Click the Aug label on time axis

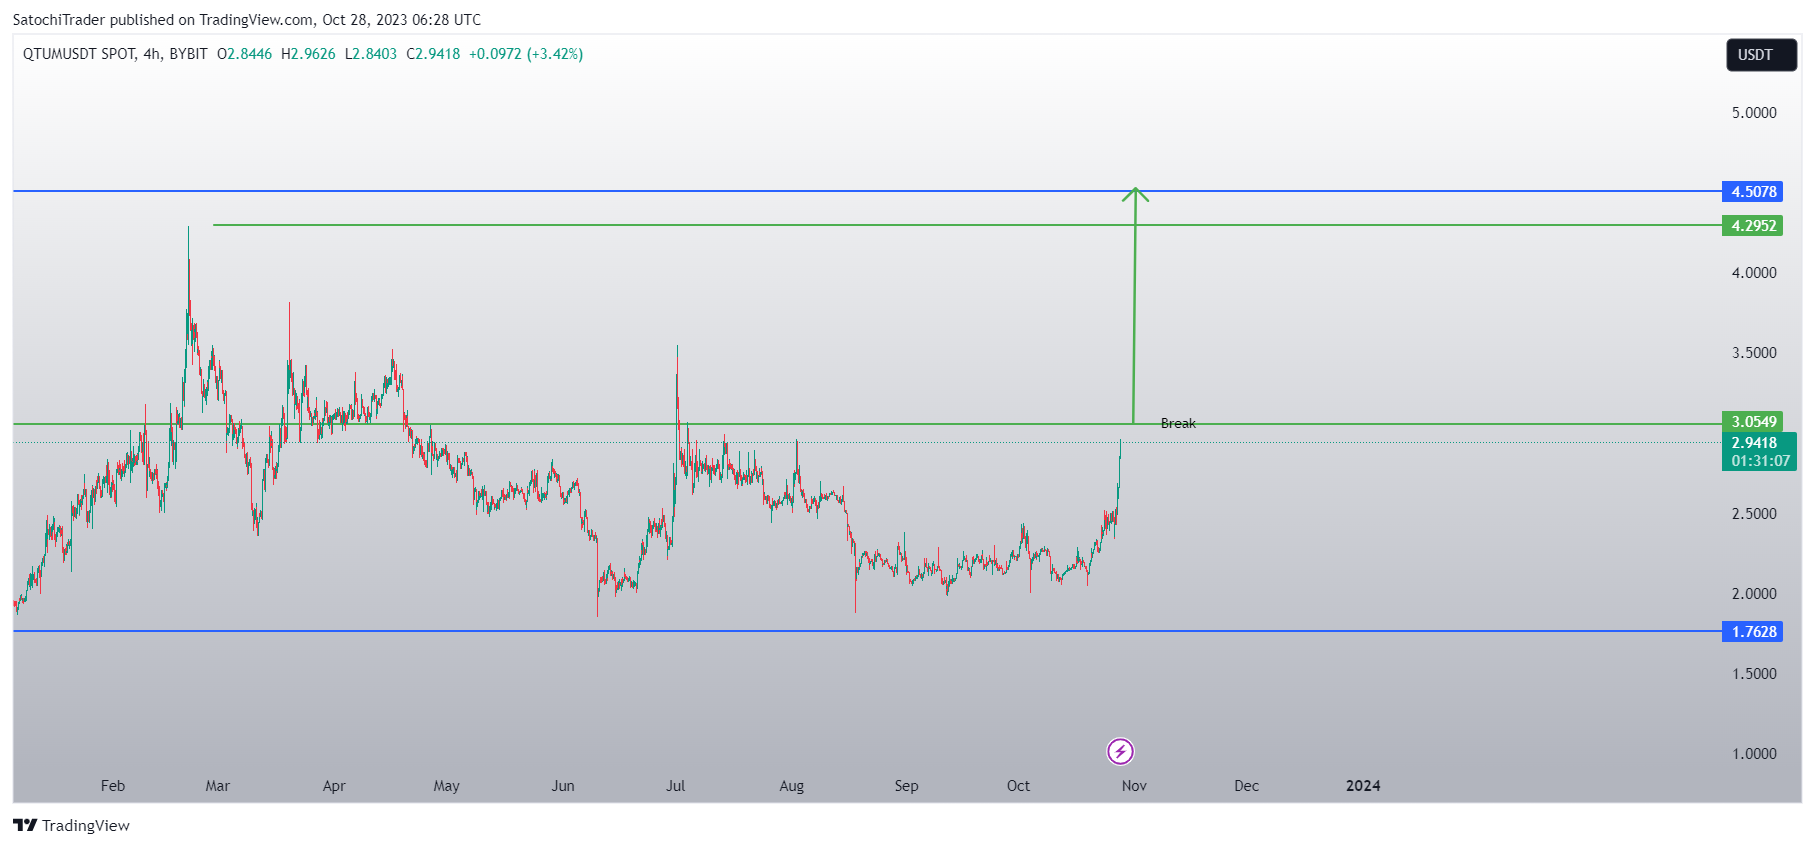(x=791, y=786)
